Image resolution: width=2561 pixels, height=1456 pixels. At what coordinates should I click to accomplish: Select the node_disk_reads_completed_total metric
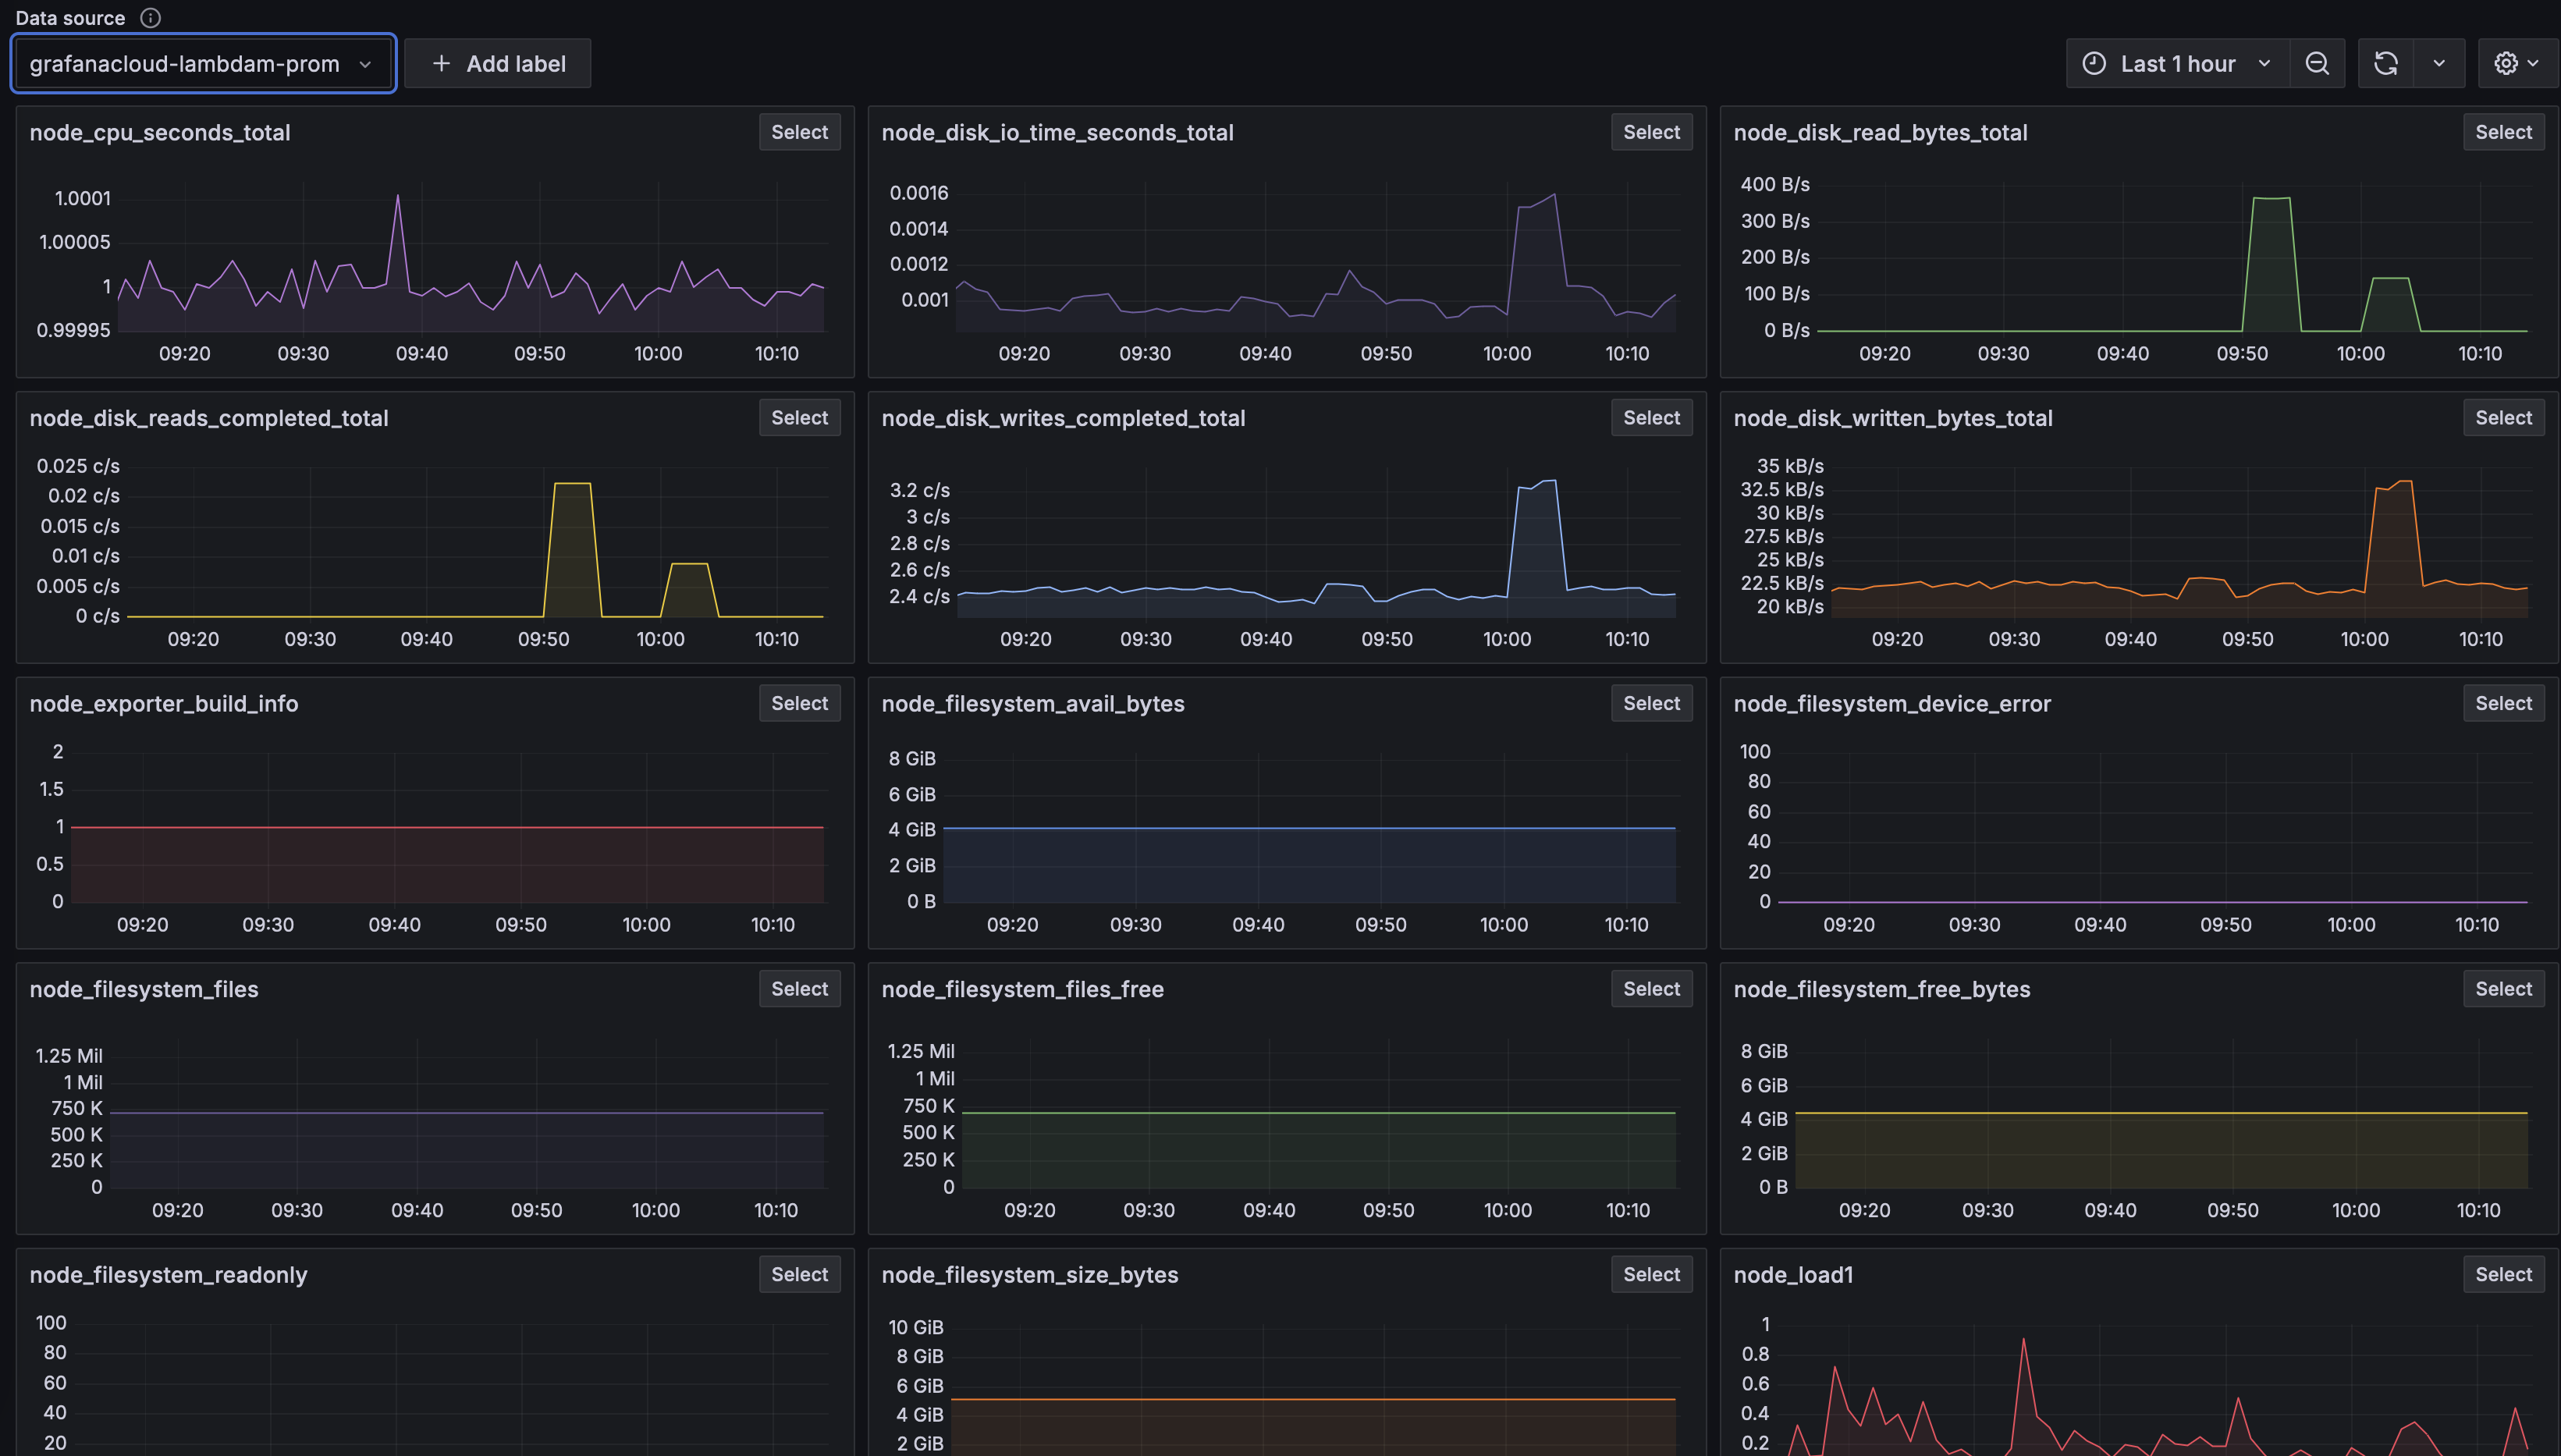coord(799,418)
